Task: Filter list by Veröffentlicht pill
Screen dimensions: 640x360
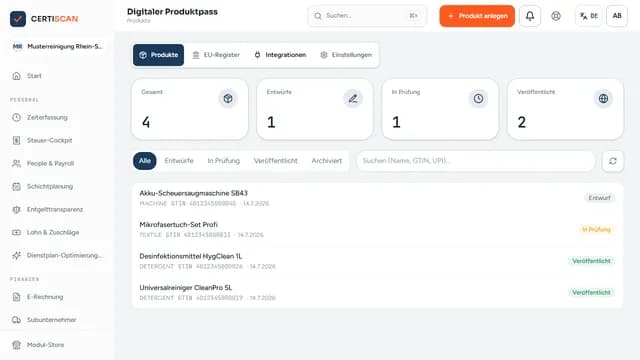Action: 276,161
